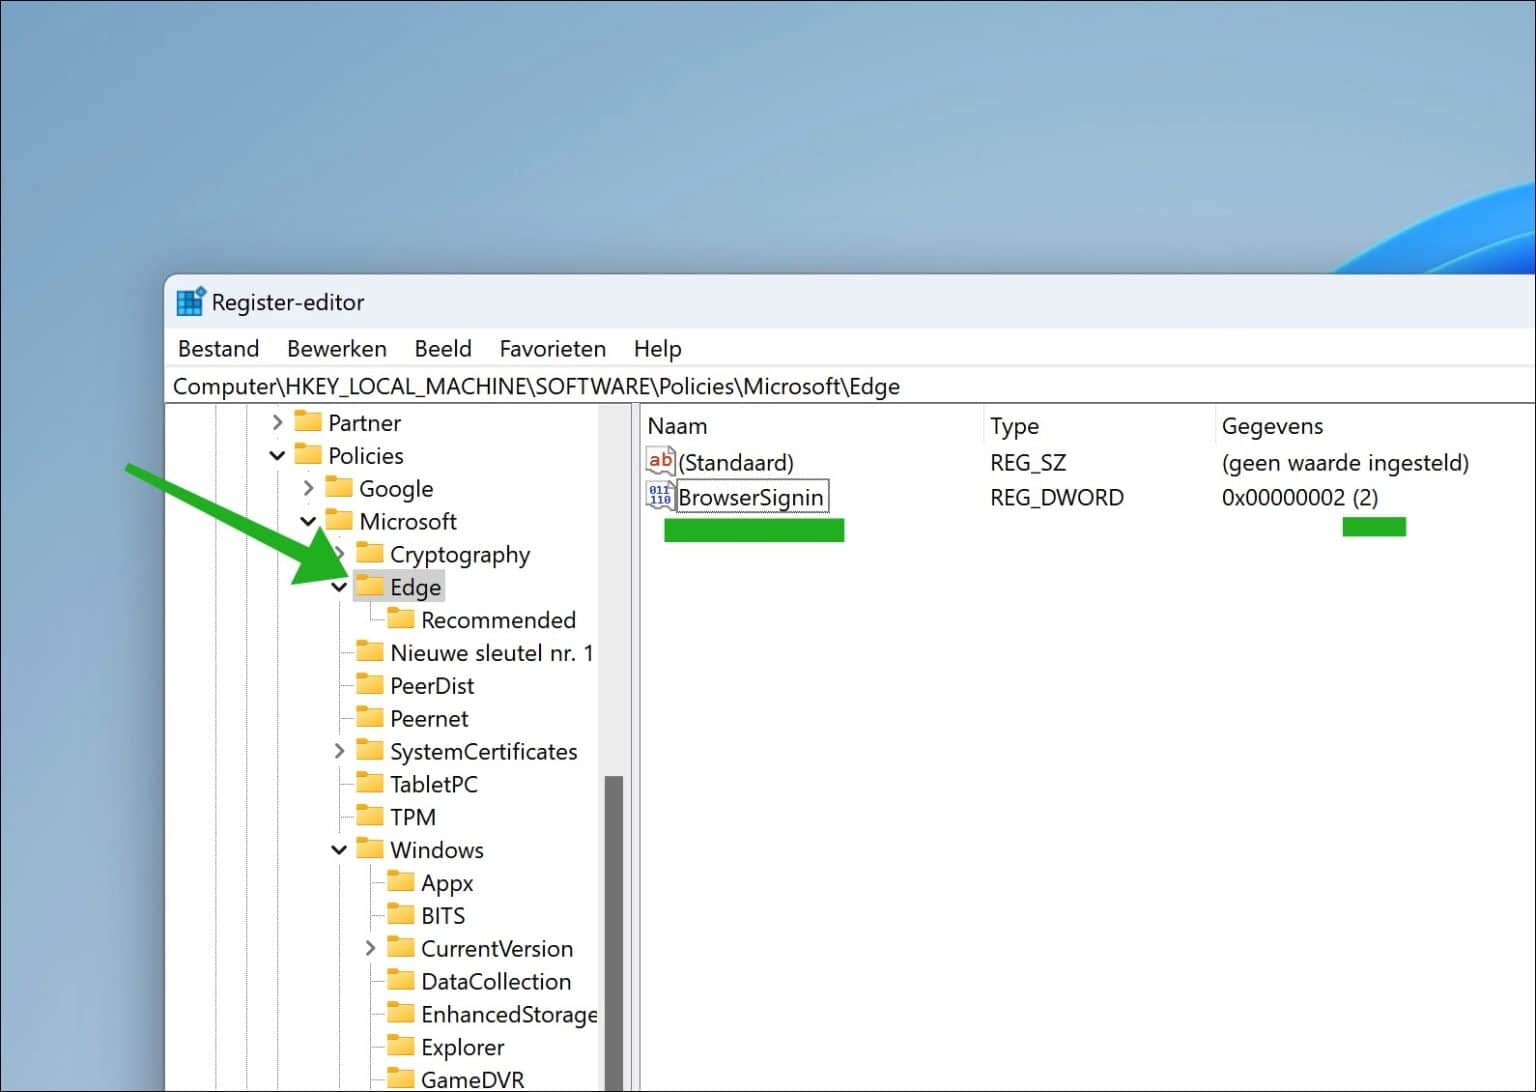Click the Explorer key label
Image resolution: width=1536 pixels, height=1092 pixels.
click(462, 1047)
